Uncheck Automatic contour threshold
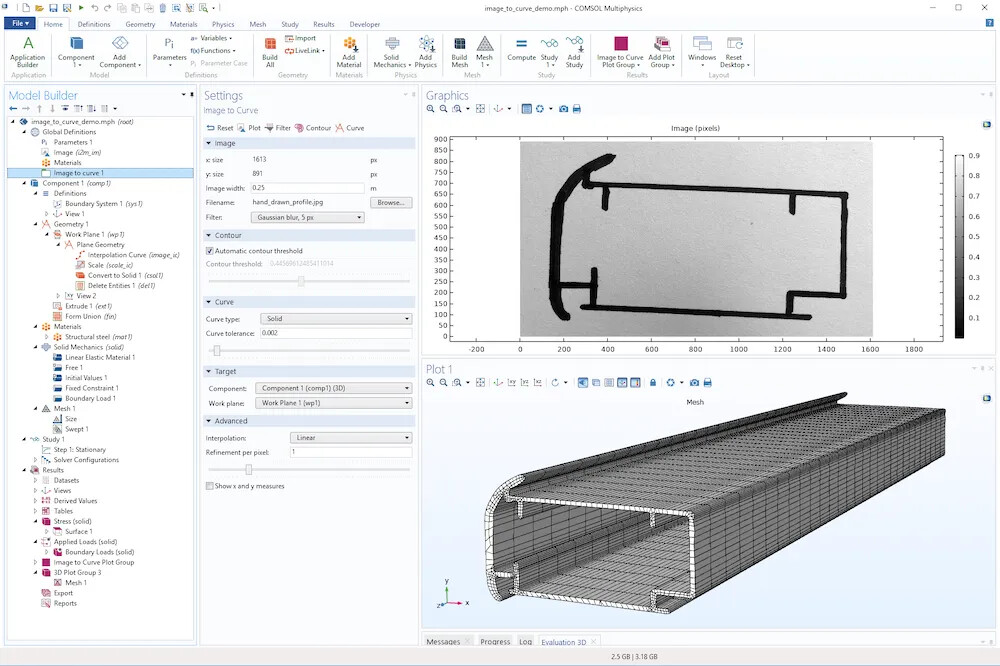Viewport: 1000px width, 666px height. (x=210, y=251)
